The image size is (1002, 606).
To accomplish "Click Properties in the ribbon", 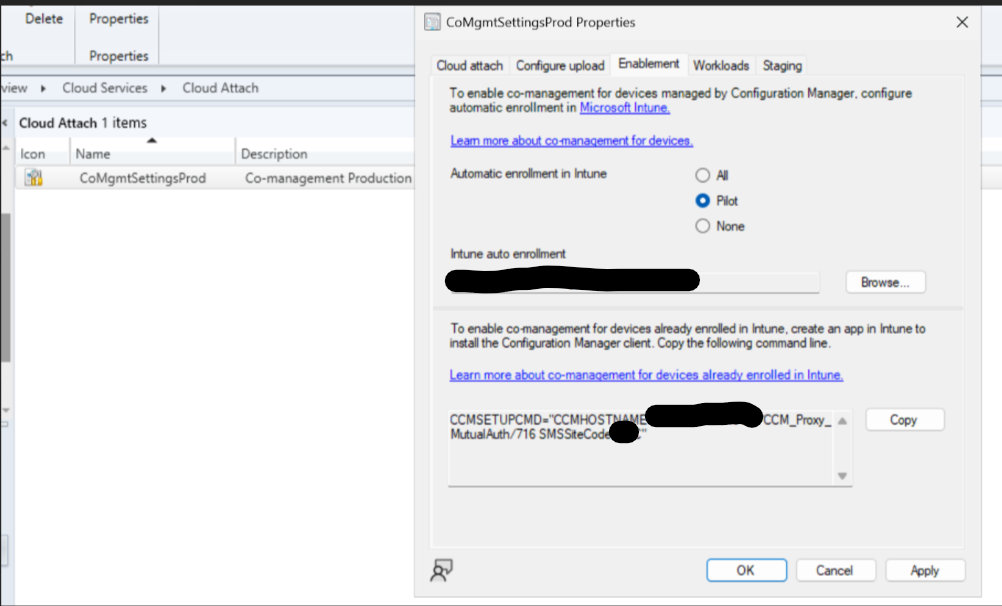I will coord(116,17).
